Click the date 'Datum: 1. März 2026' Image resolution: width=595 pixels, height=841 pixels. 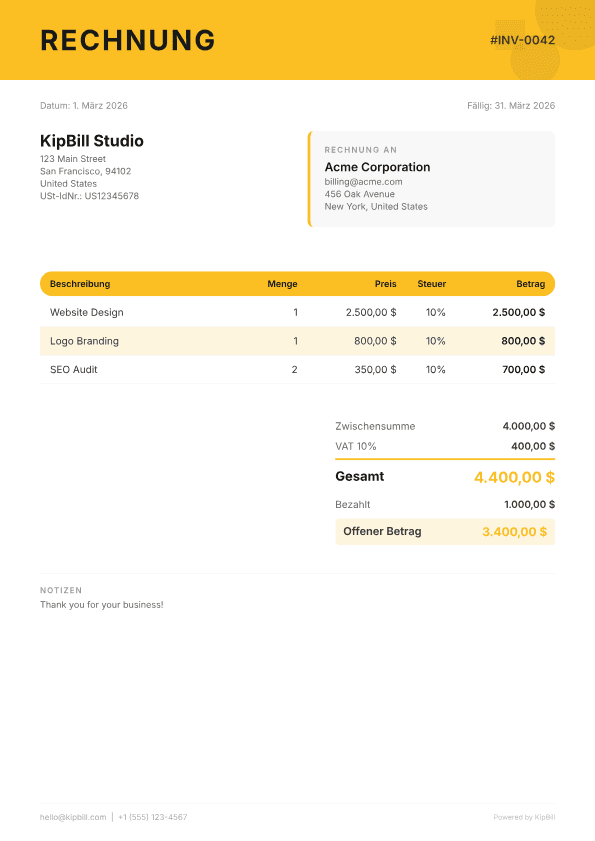tap(84, 106)
